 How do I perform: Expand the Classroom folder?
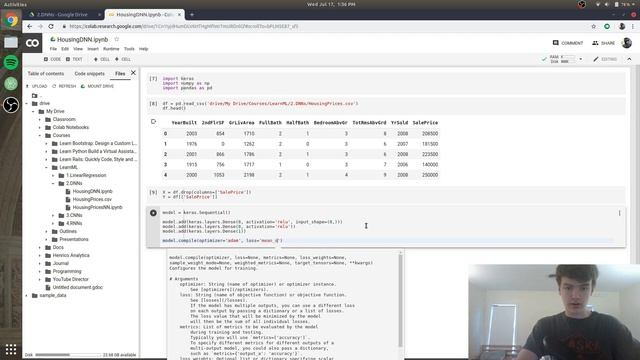pyautogui.click(x=40, y=119)
